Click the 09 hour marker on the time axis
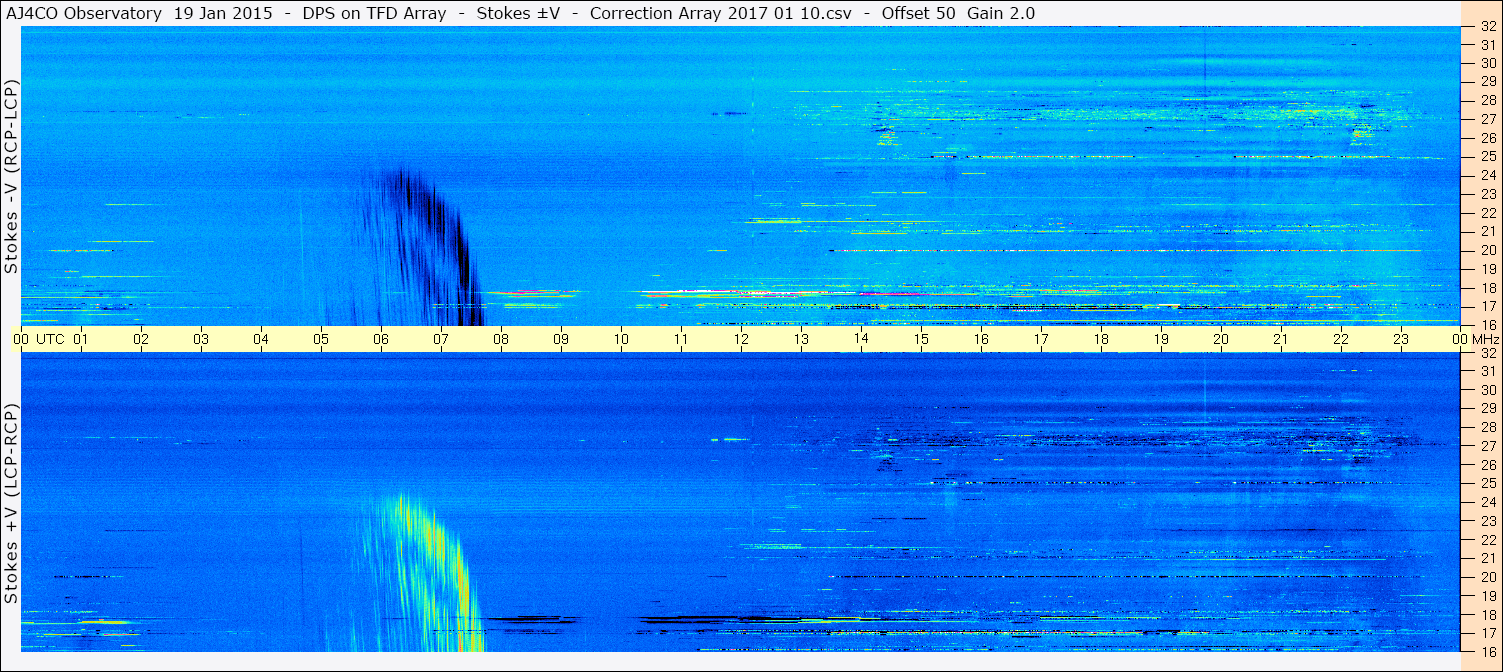Viewport: 1503px width, 672px height. [561, 340]
